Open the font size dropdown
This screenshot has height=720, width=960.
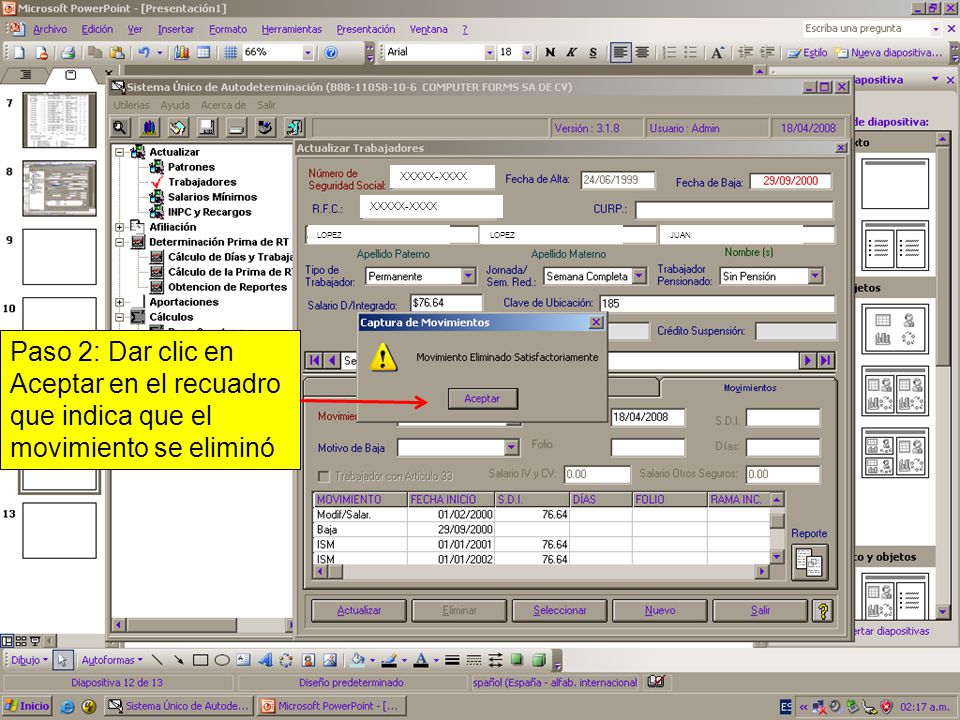point(527,53)
